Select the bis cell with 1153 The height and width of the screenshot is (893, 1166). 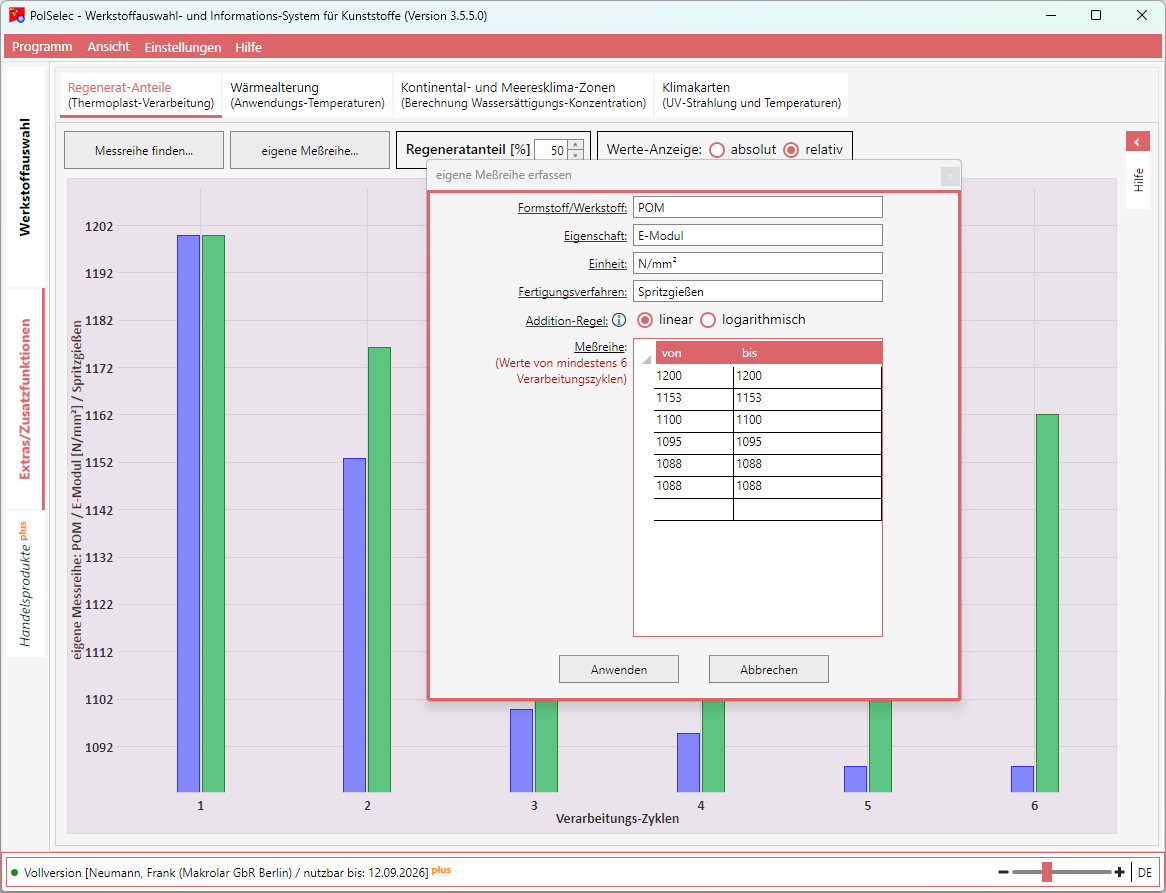[808, 399]
